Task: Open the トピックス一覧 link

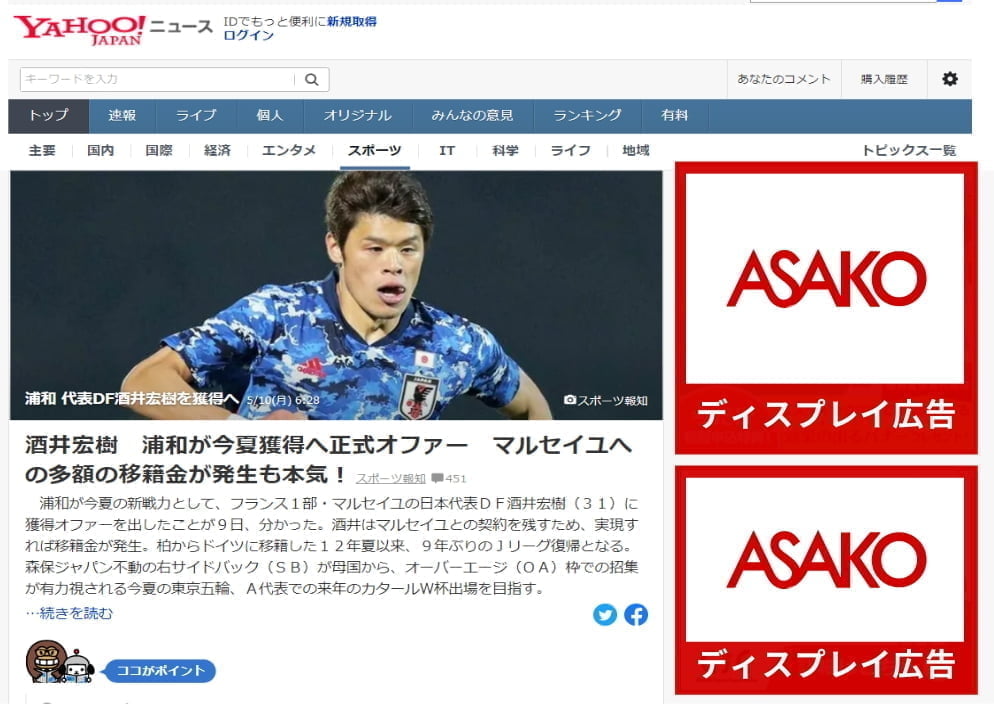Action: [x=908, y=151]
